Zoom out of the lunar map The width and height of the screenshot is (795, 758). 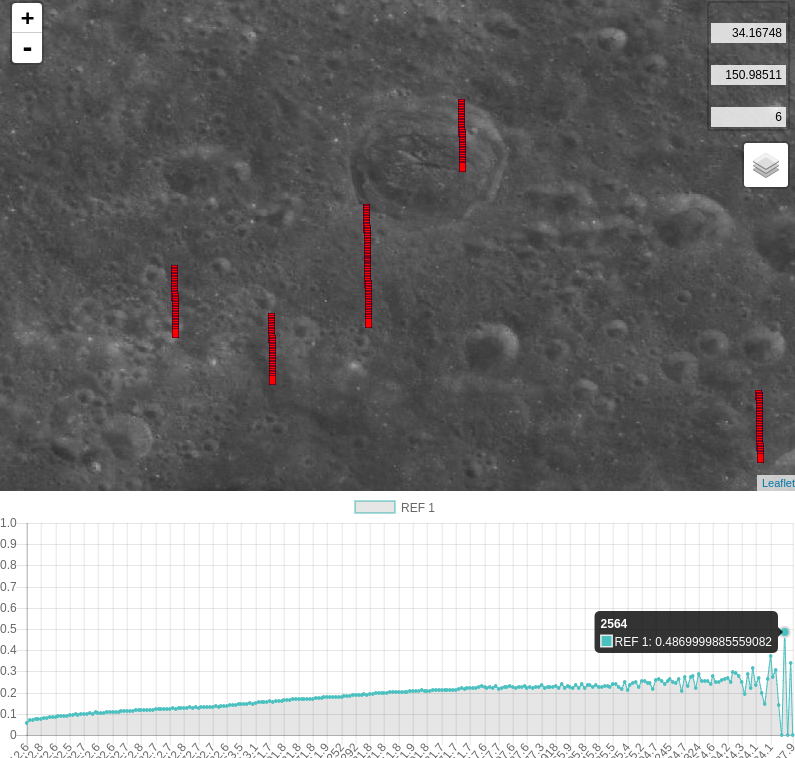point(27,48)
